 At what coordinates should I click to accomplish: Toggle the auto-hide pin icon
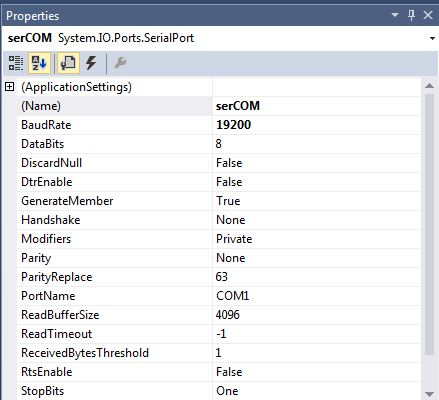click(412, 15)
